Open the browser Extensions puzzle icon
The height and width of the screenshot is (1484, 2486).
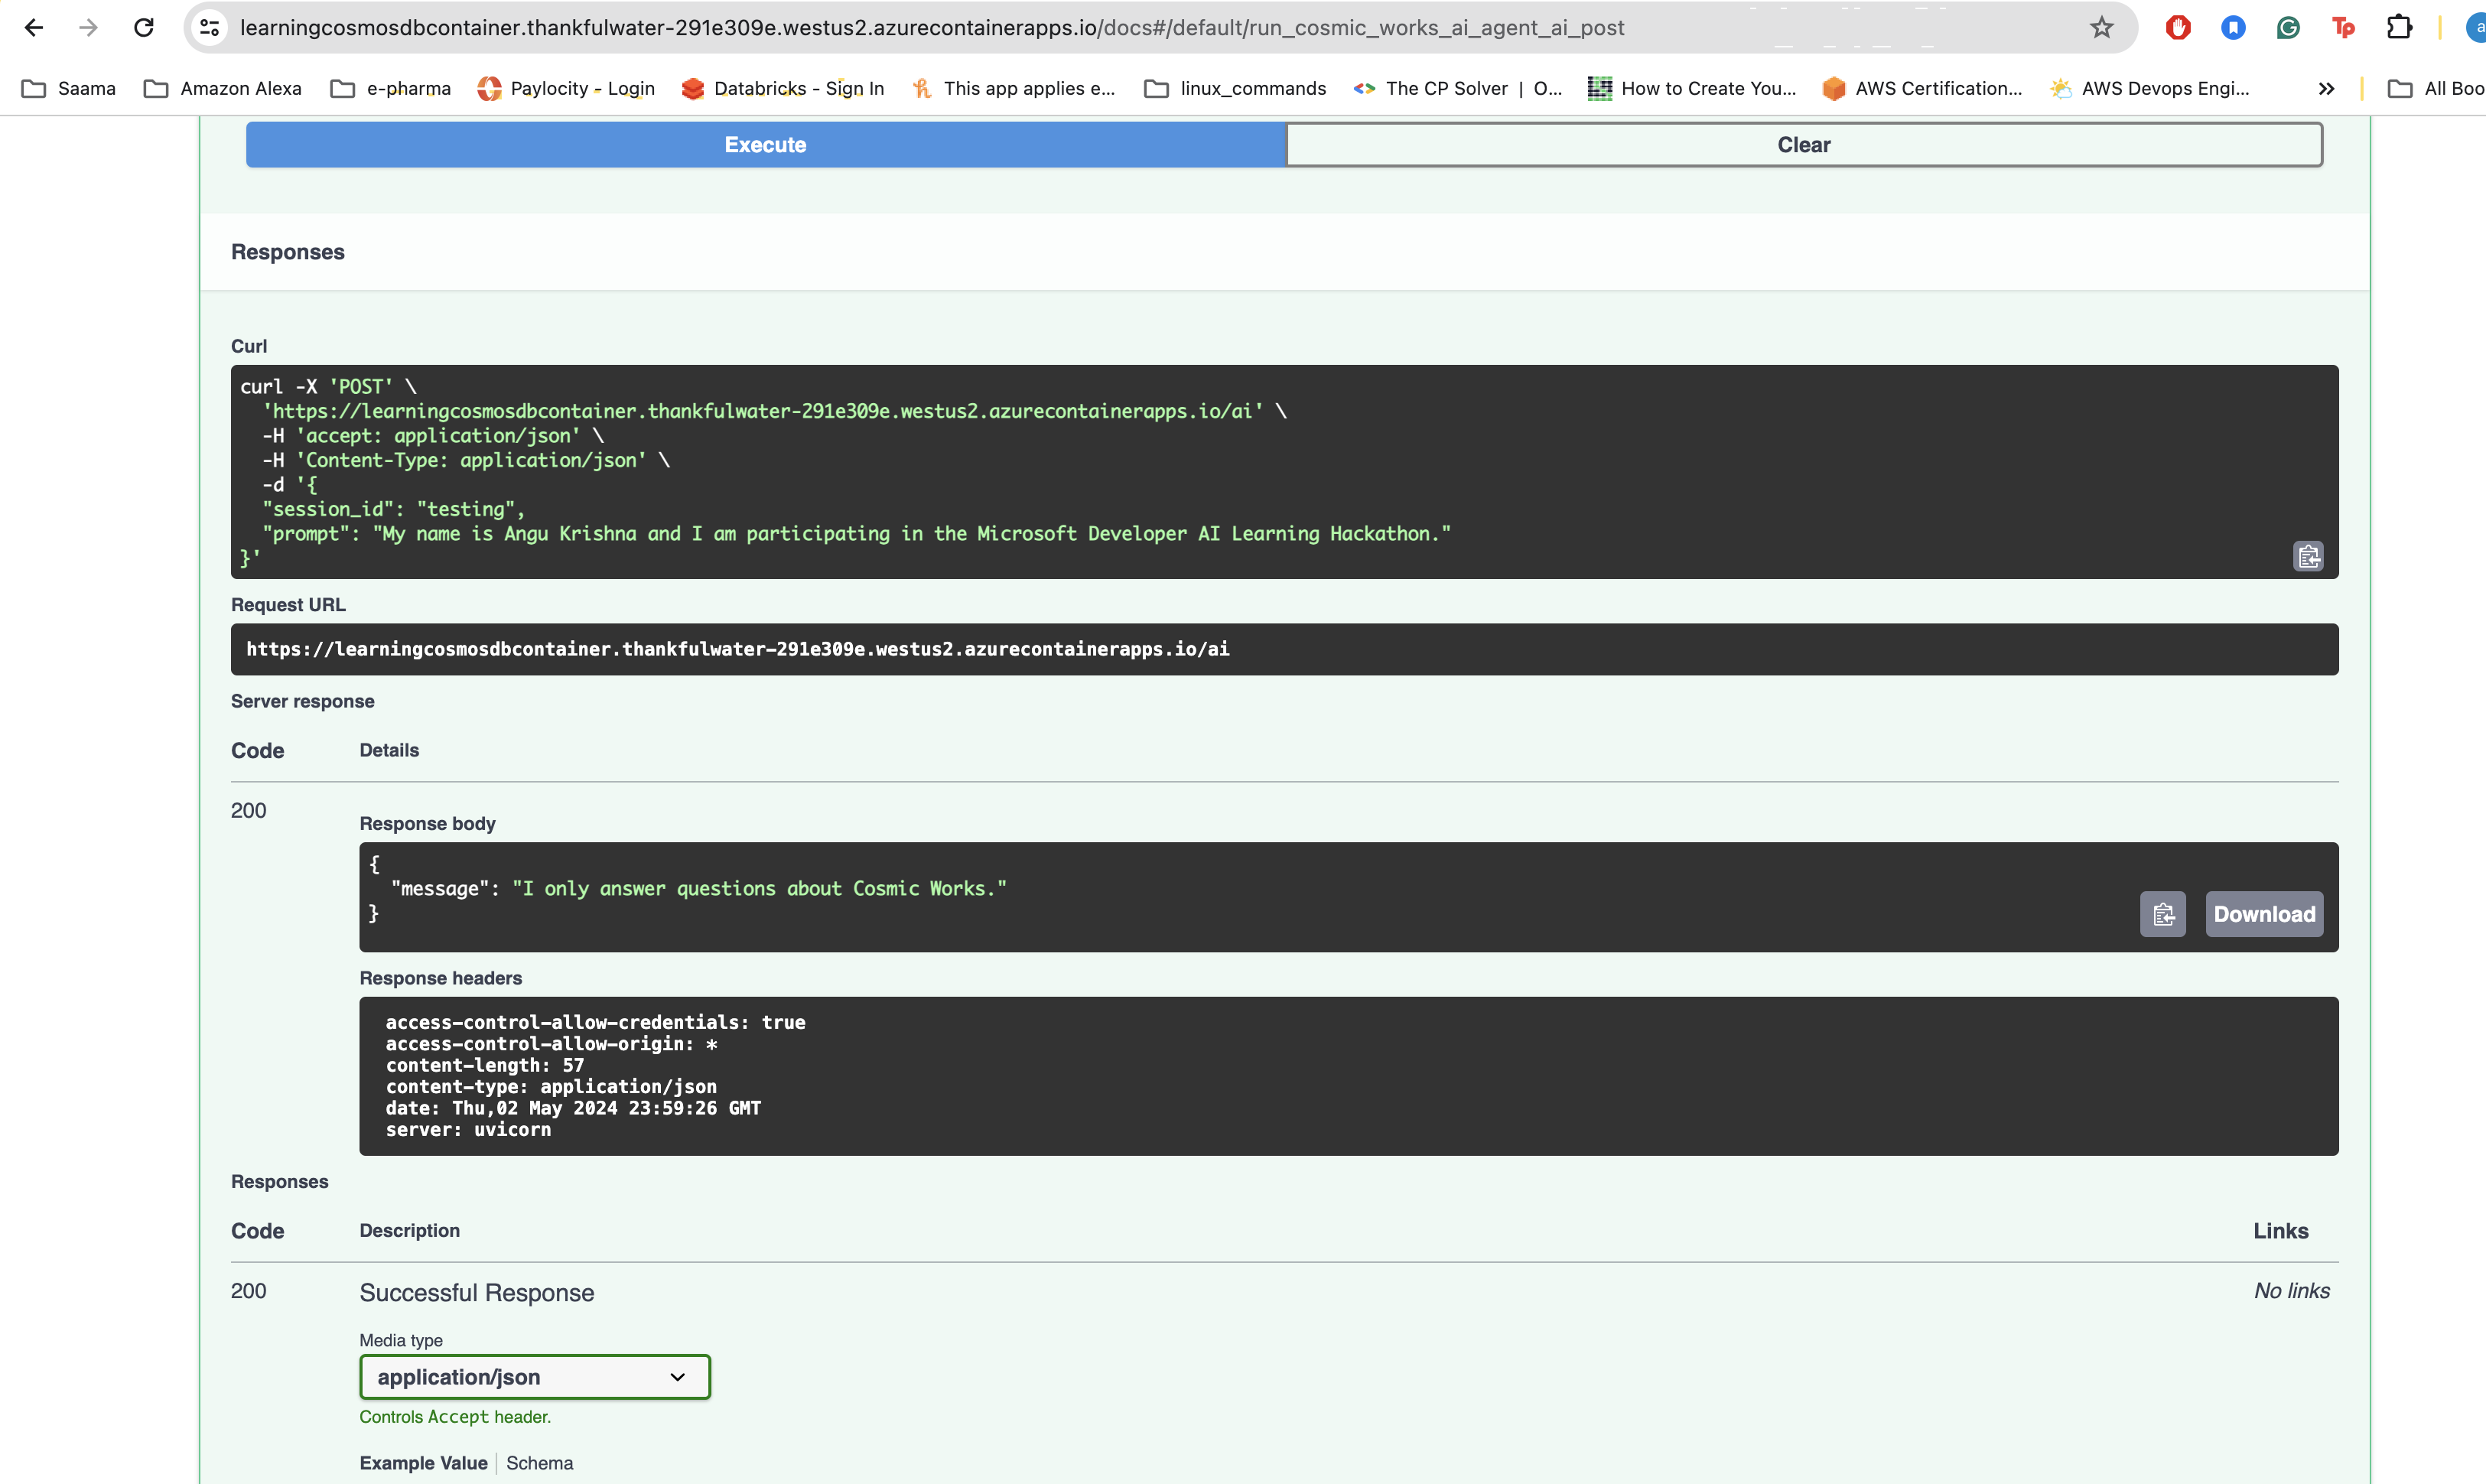(2399, 28)
